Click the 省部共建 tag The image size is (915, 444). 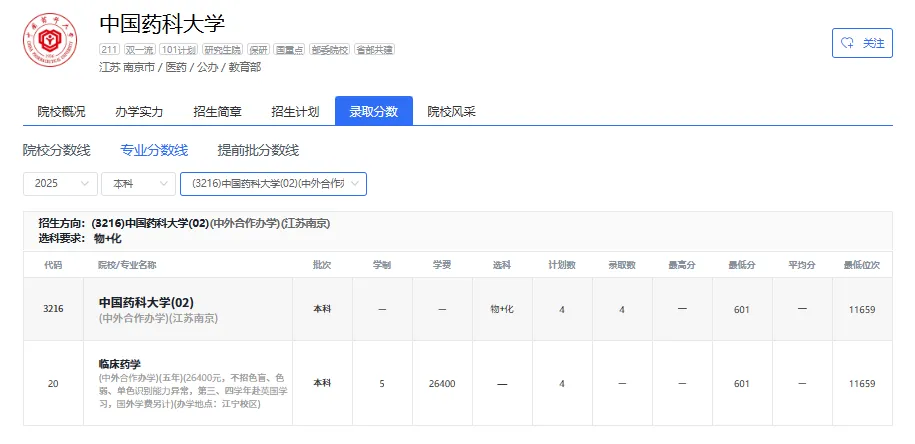375,50
